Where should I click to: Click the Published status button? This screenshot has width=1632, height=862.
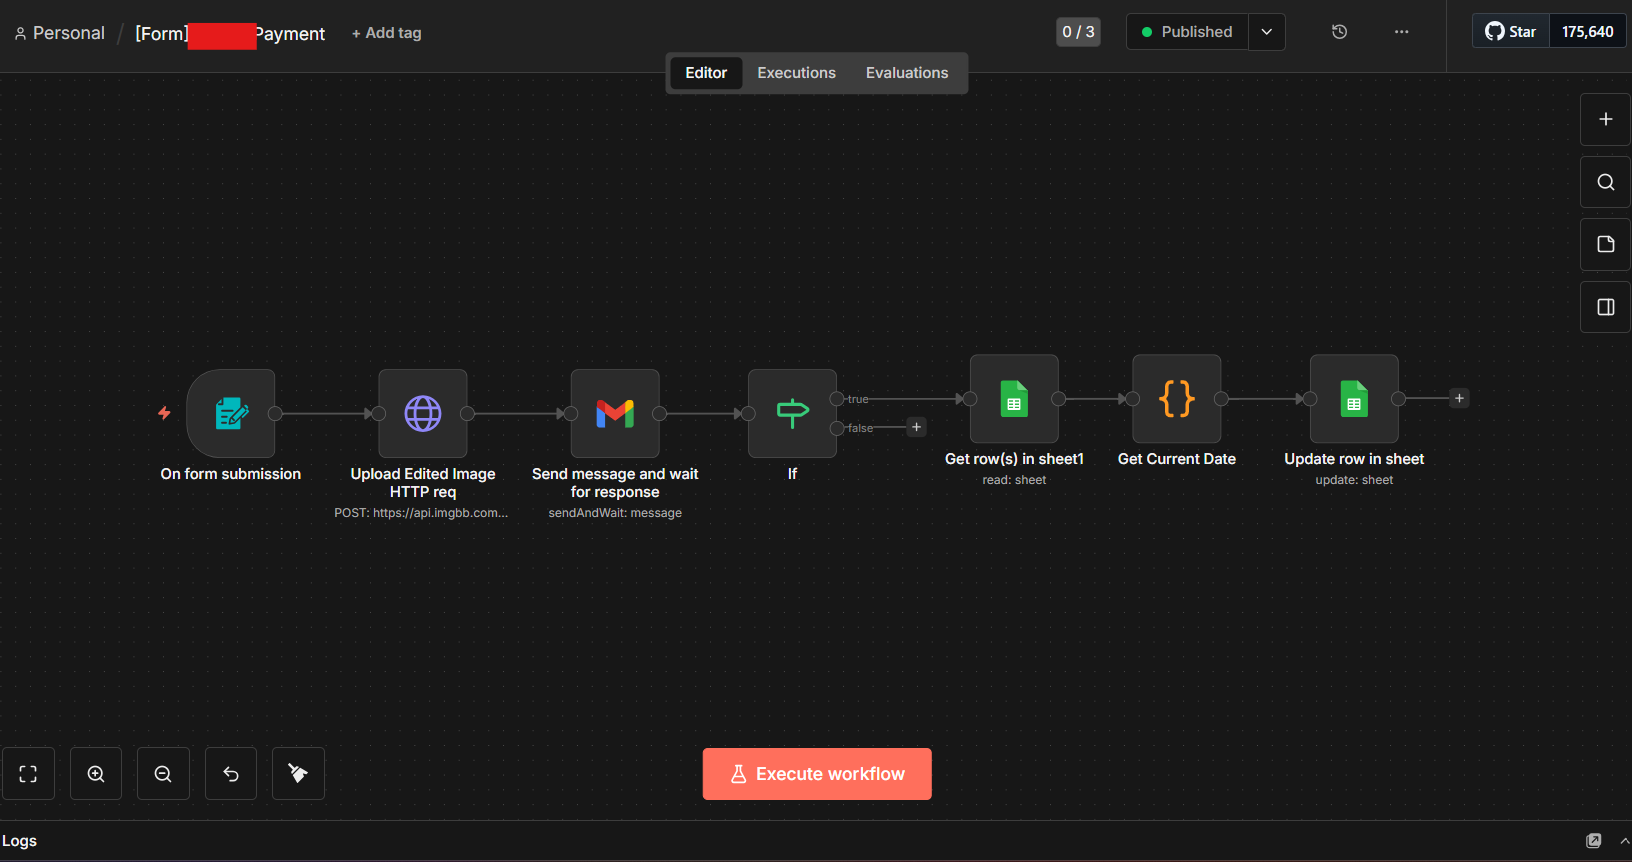(1187, 32)
